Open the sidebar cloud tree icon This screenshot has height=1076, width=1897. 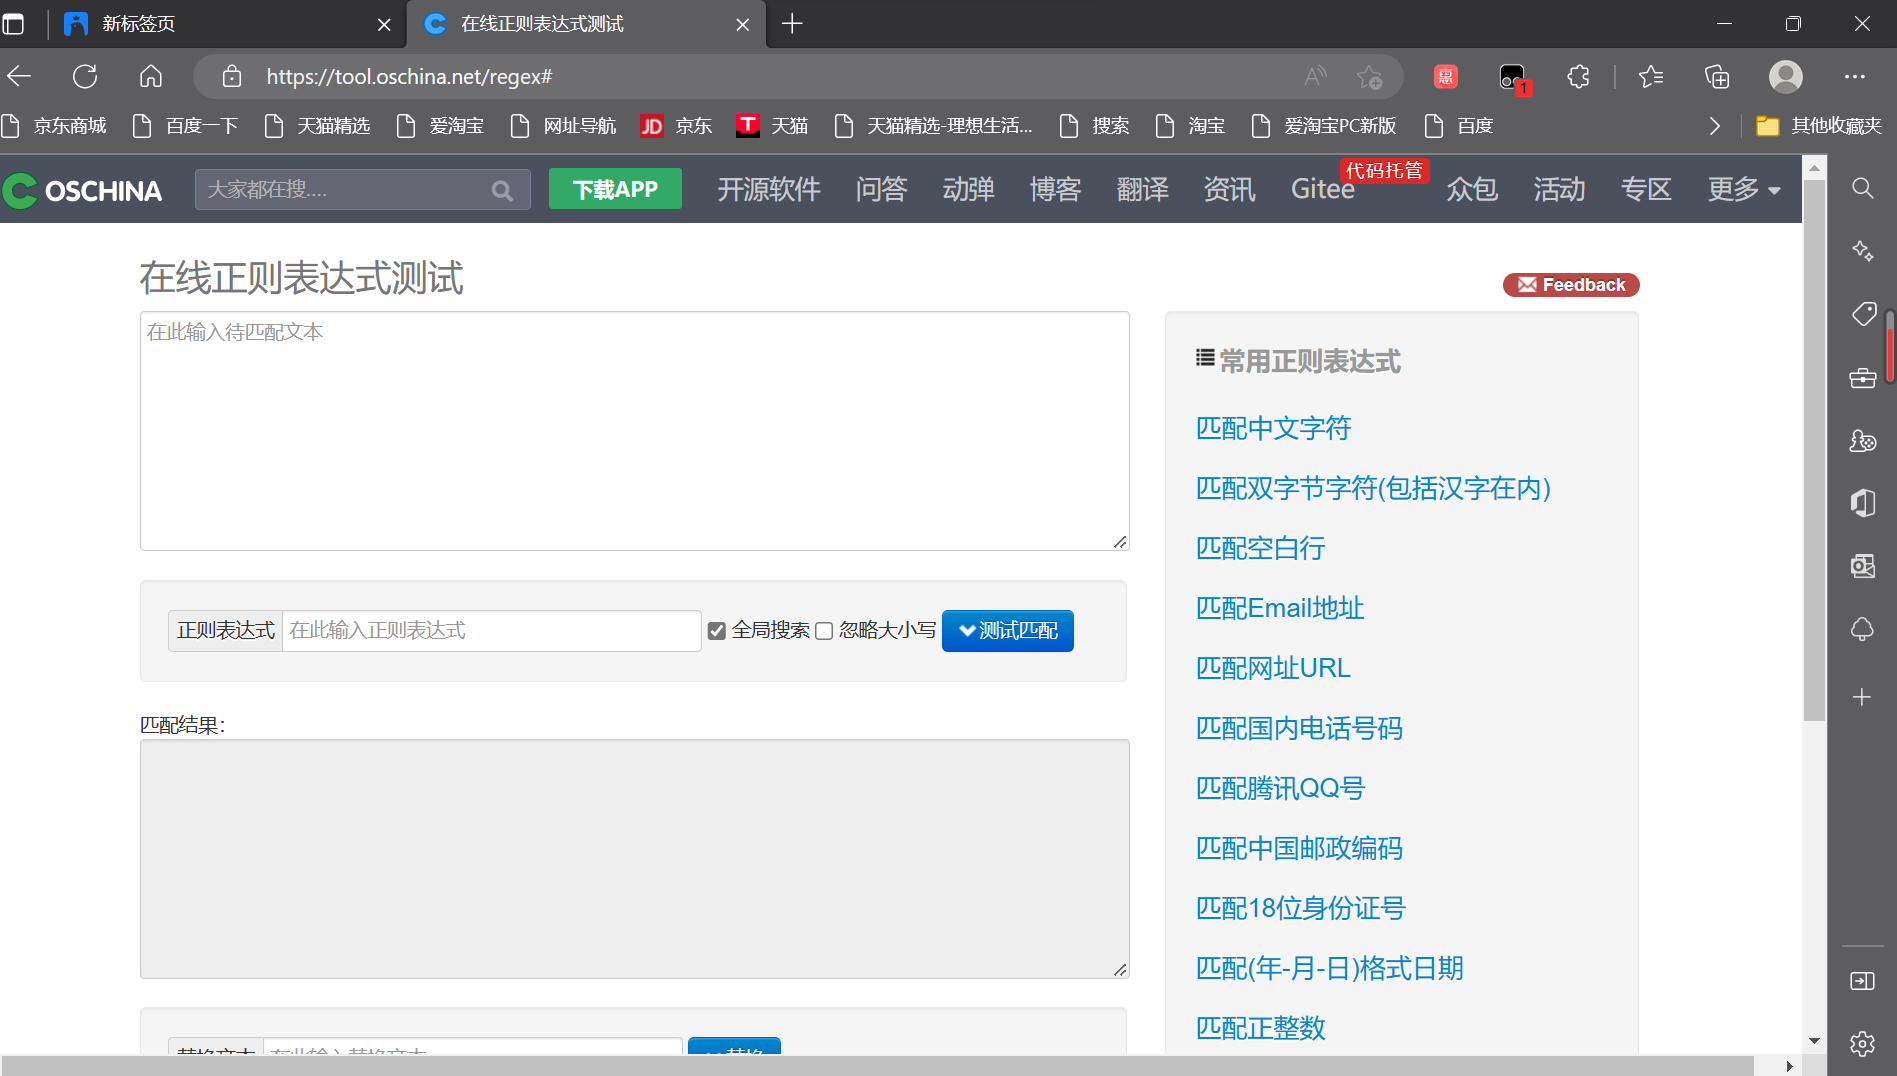point(1862,630)
